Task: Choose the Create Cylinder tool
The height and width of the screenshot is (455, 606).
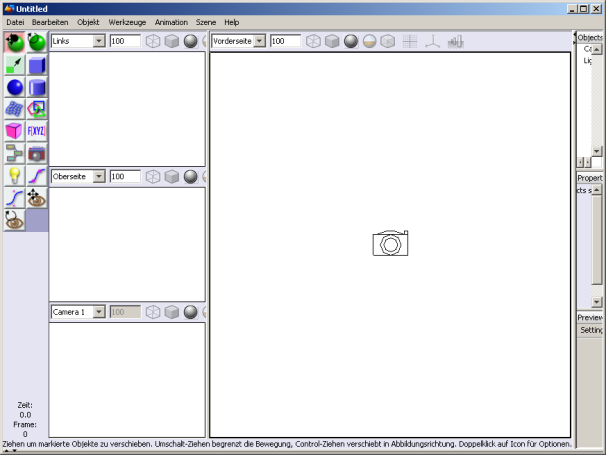Action: (x=37, y=87)
